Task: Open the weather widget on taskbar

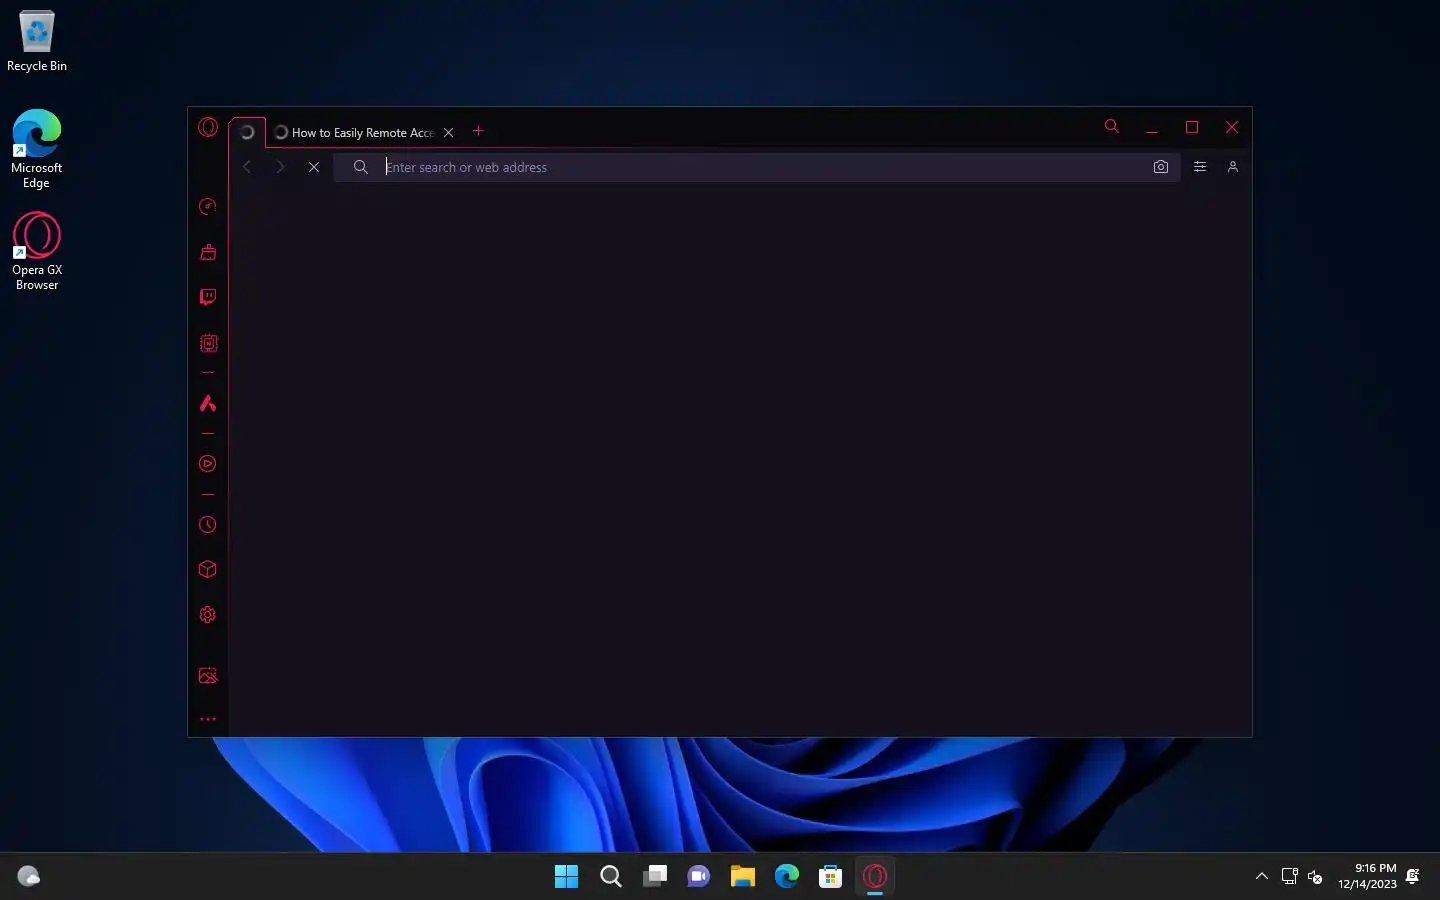Action: click(29, 877)
